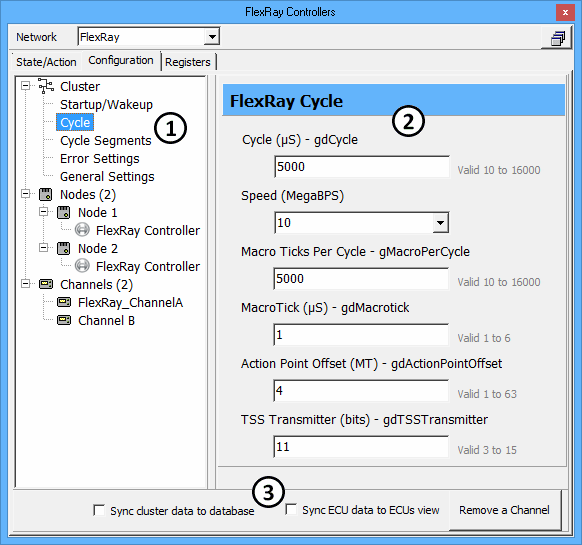Click 'Macro Ticks Per Cycle - gMacroPerCycle' label
582x545 pixels.
pyautogui.click(x=356, y=252)
